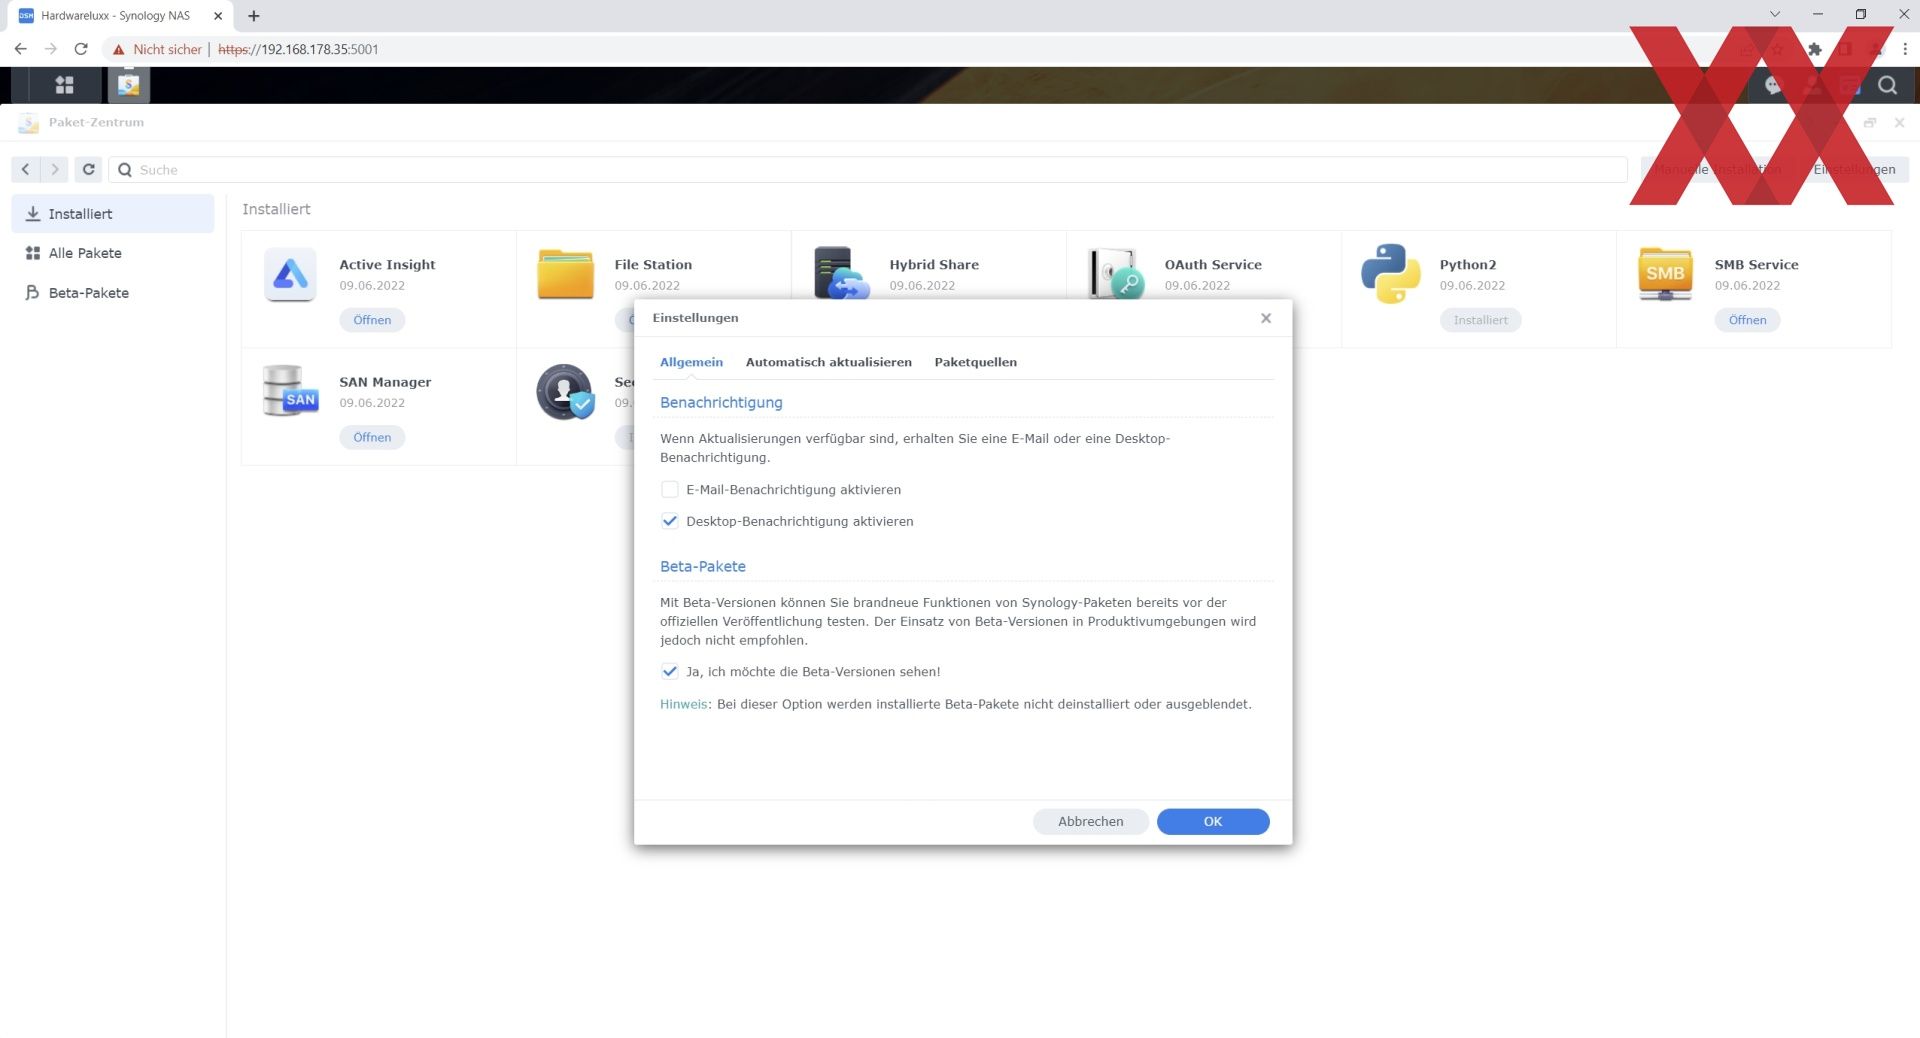The height and width of the screenshot is (1038, 1920).
Task: Go back in Paket-Zentrum navigation
Action: pos(26,170)
